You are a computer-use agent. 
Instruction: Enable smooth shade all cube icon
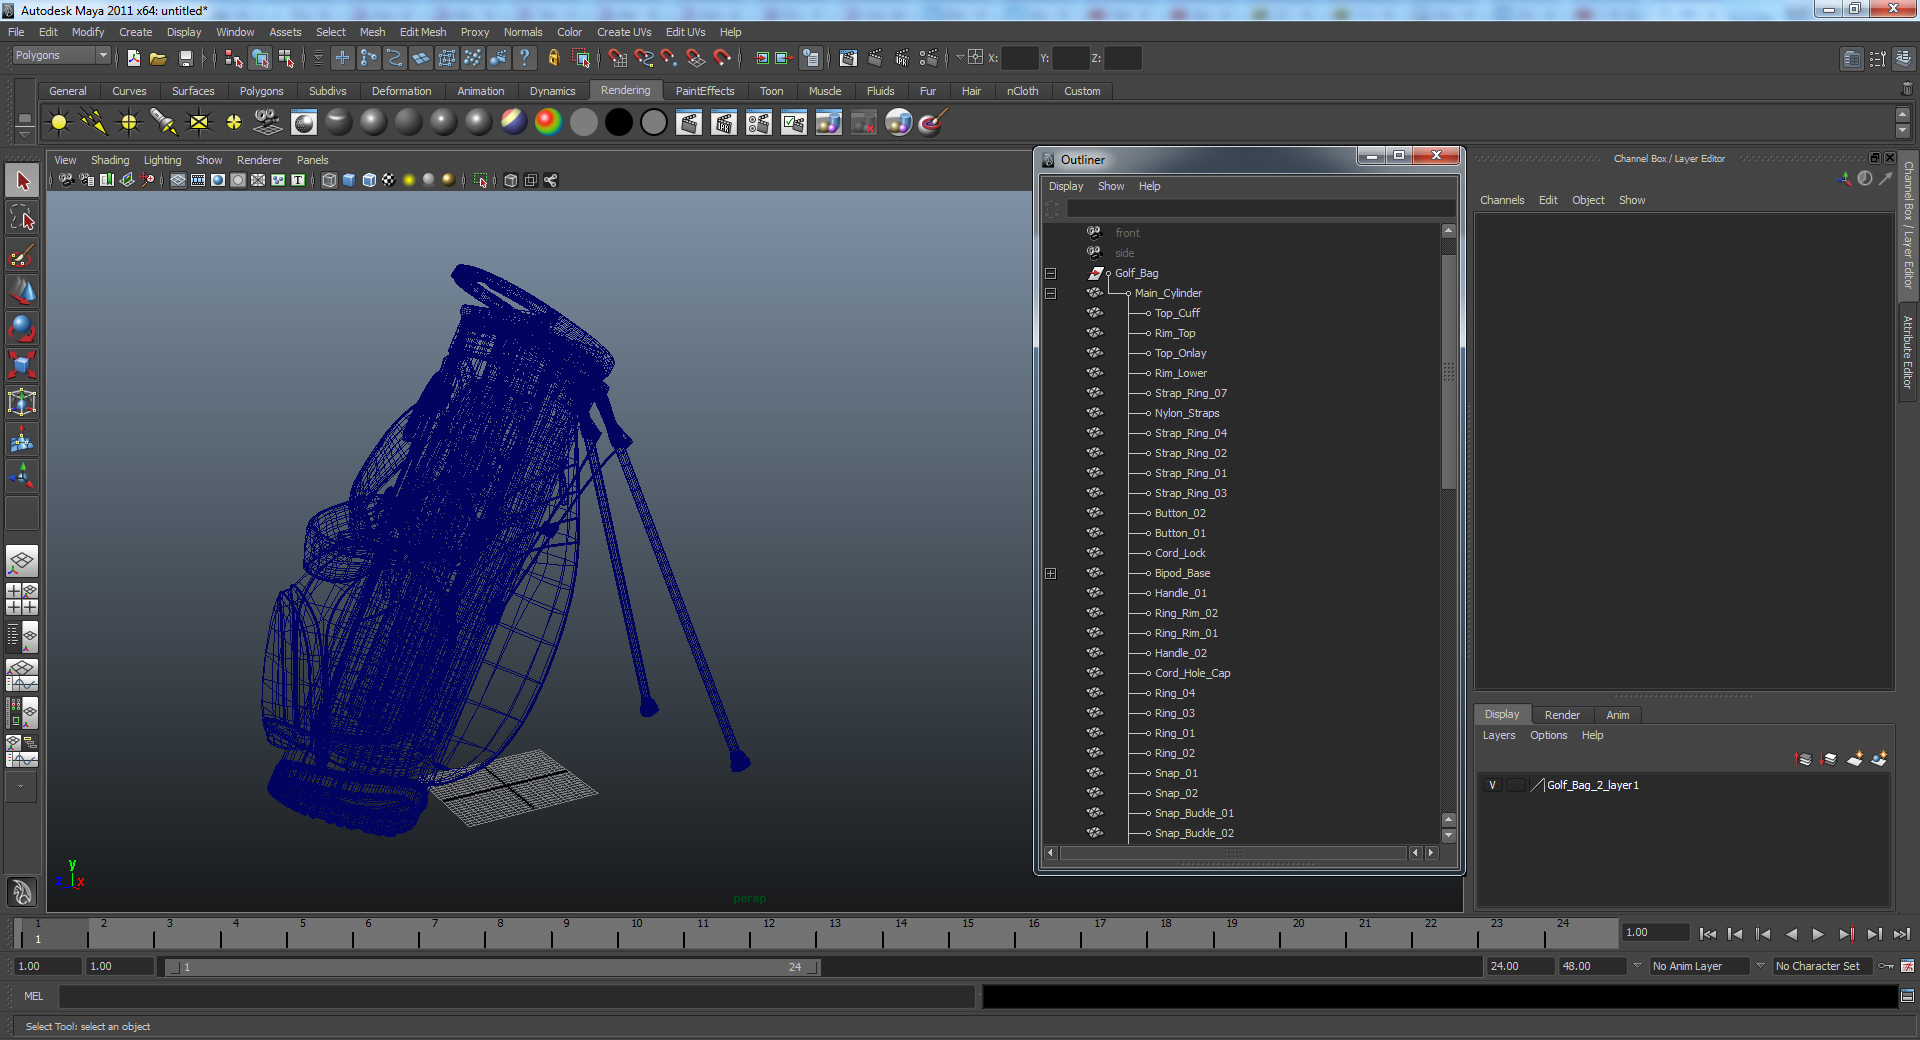pos(349,180)
